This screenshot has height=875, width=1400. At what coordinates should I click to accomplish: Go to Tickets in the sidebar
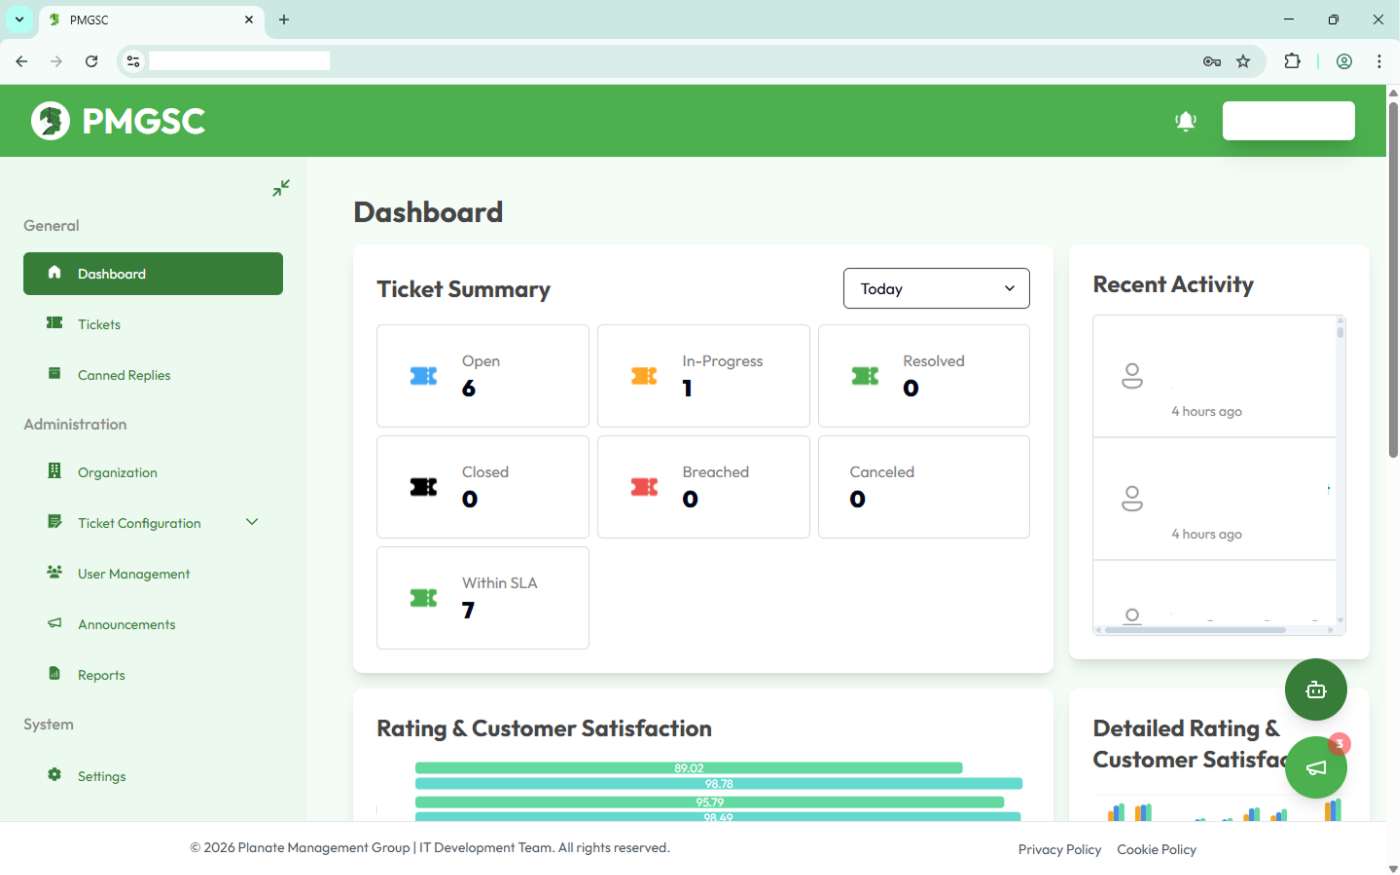click(99, 324)
